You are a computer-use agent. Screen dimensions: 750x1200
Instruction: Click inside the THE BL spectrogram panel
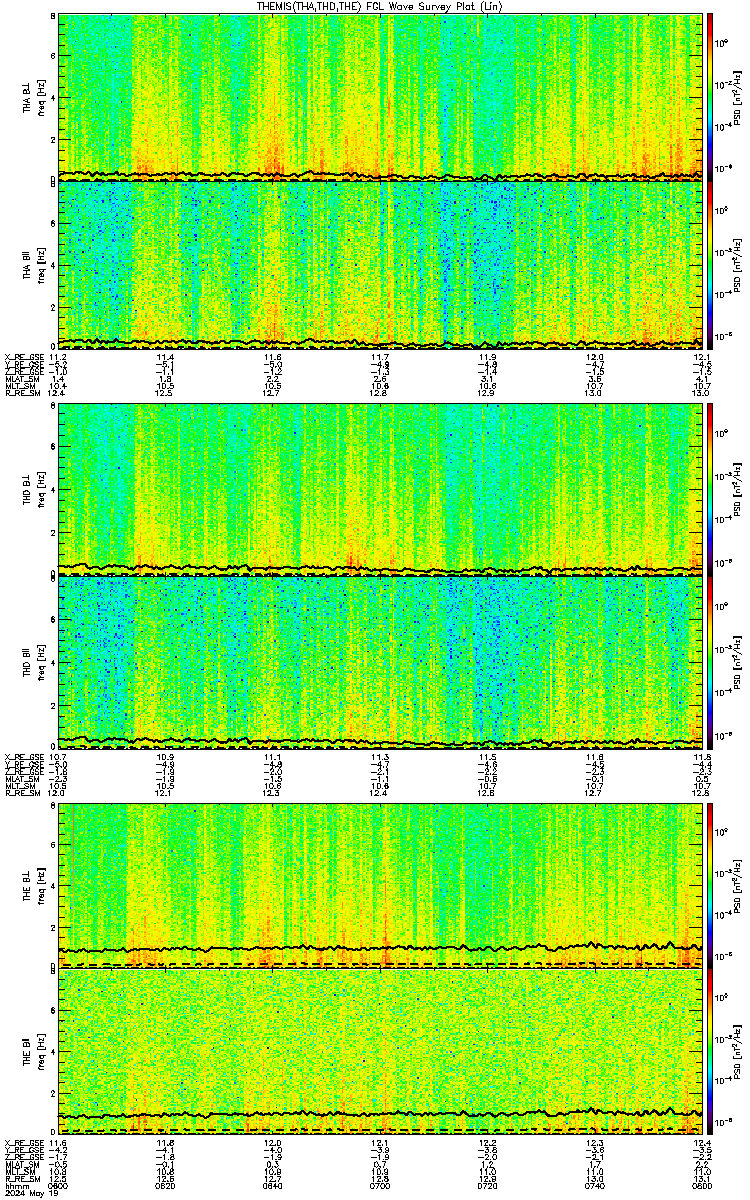[x=381, y=886]
